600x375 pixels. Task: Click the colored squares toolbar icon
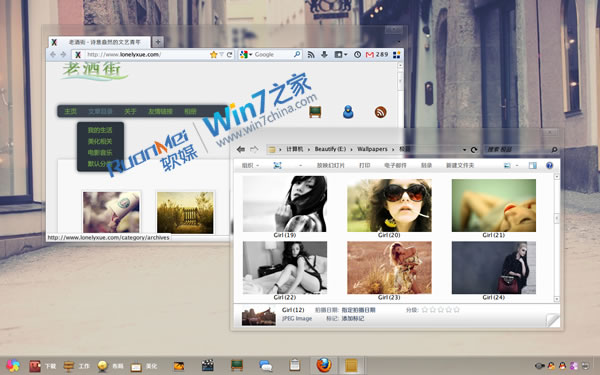coord(397,55)
